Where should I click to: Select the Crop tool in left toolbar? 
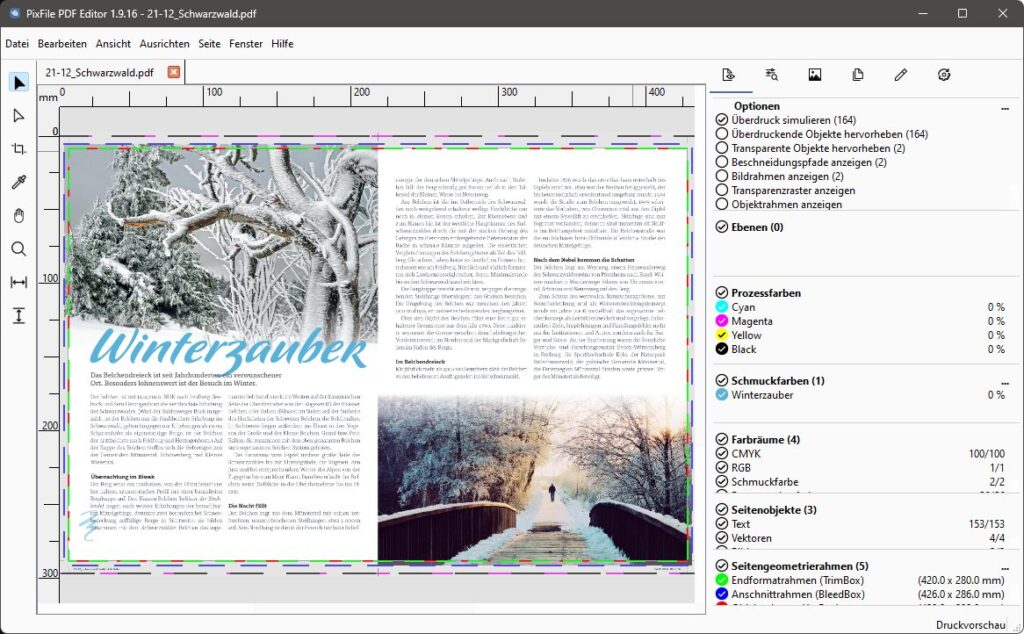tap(18, 149)
